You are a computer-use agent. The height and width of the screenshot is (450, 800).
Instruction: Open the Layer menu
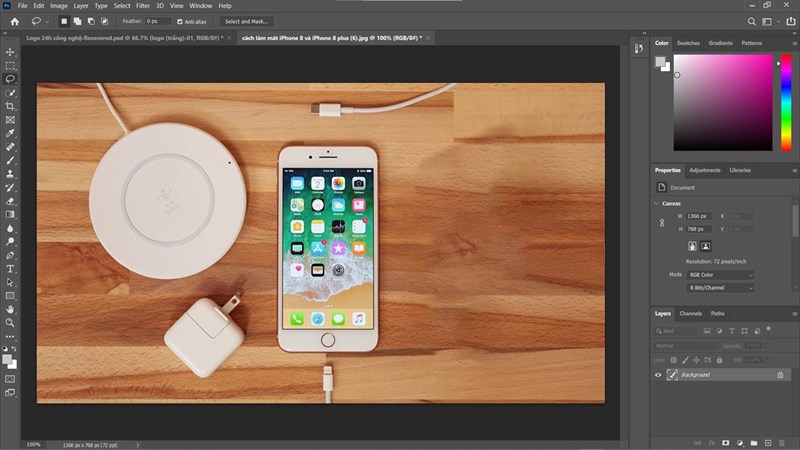pos(81,6)
